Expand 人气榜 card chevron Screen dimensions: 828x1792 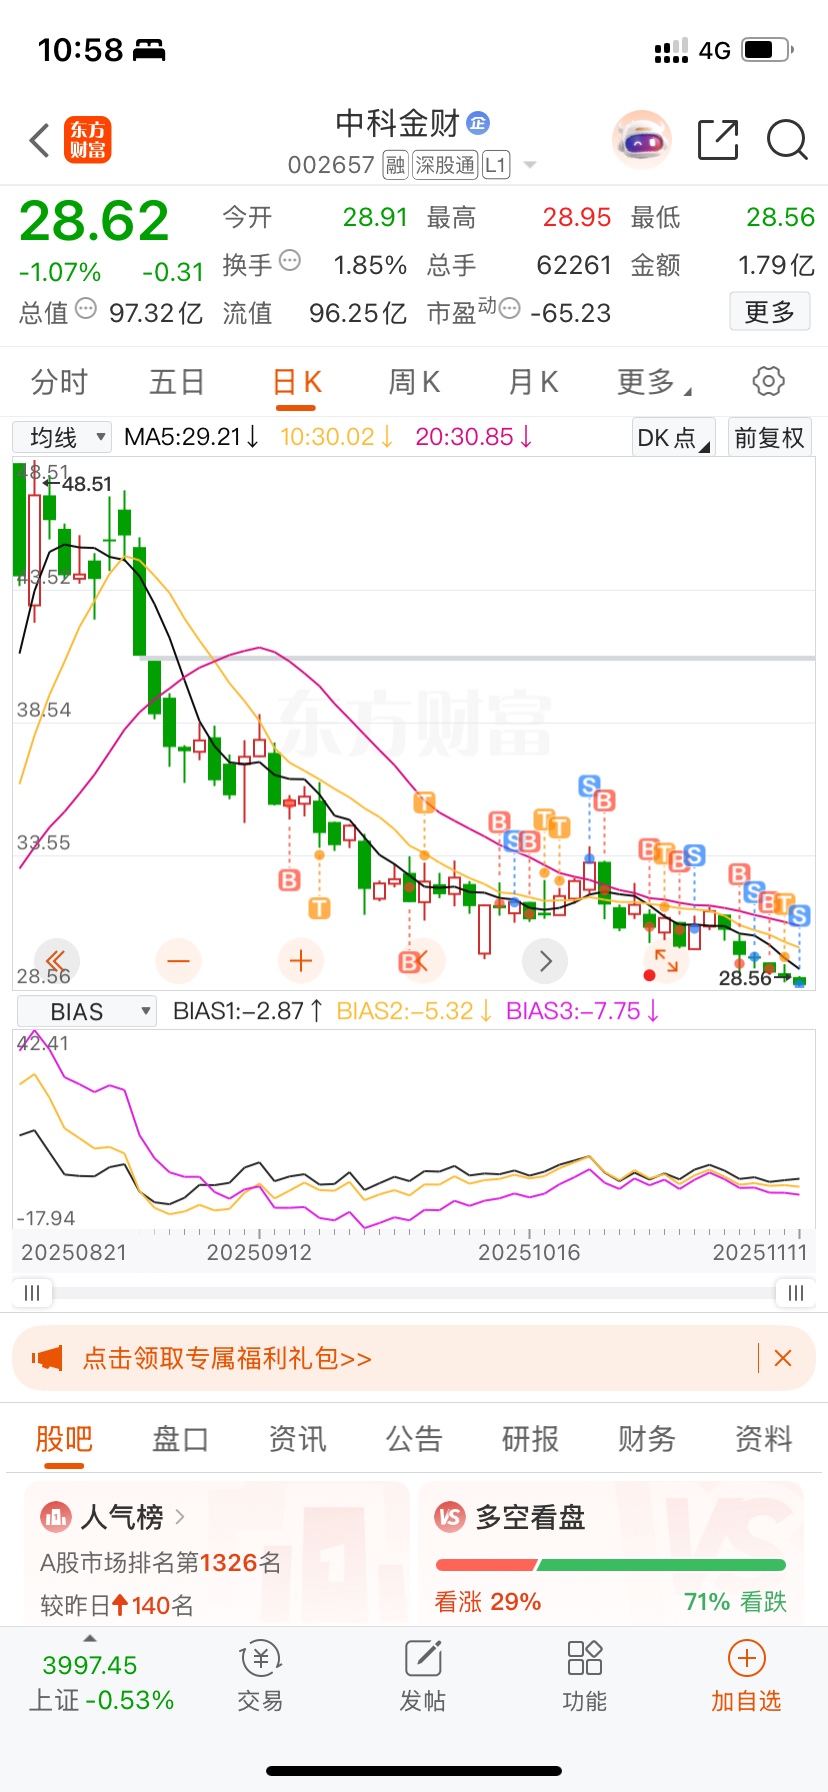click(x=180, y=1517)
